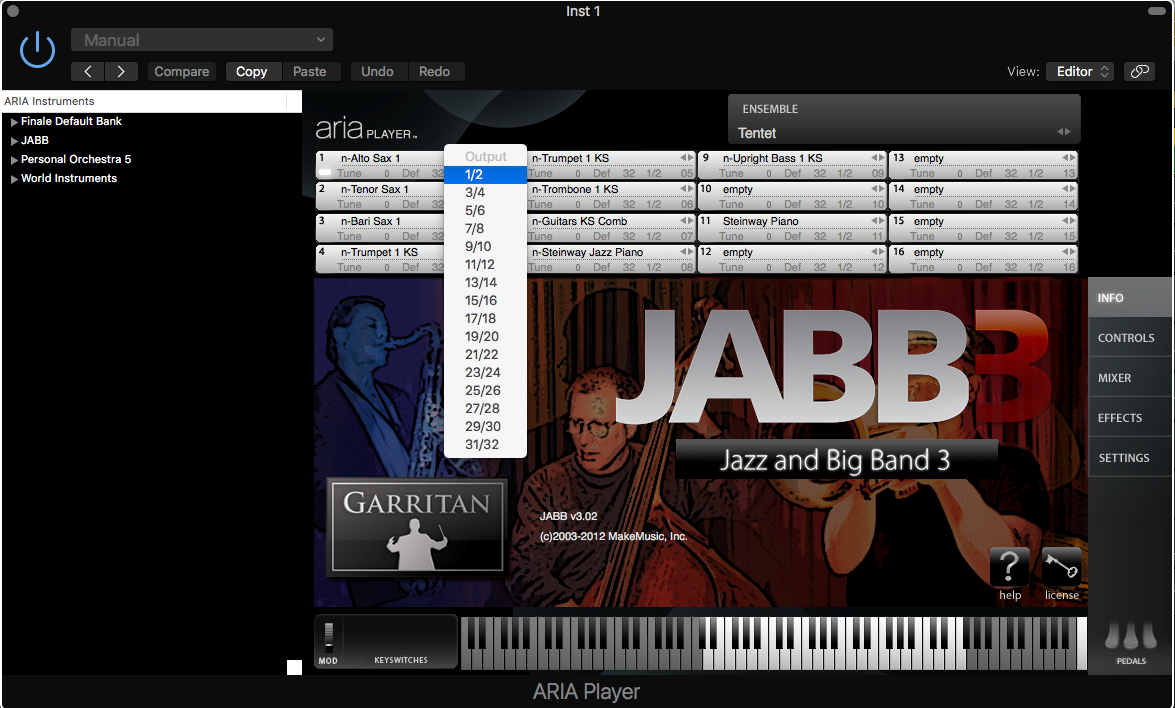The image size is (1175, 708).
Task: Click the Garritan conductor logo
Action: (417, 527)
